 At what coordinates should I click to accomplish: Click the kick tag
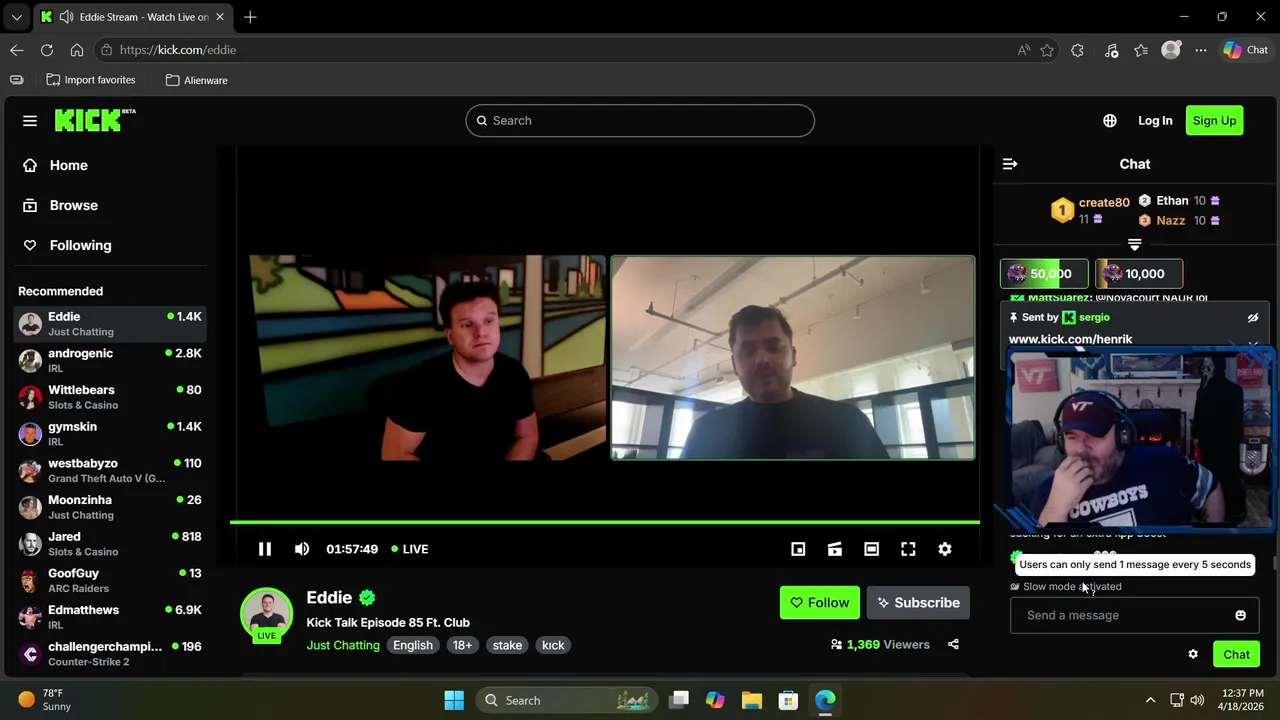[x=553, y=645]
